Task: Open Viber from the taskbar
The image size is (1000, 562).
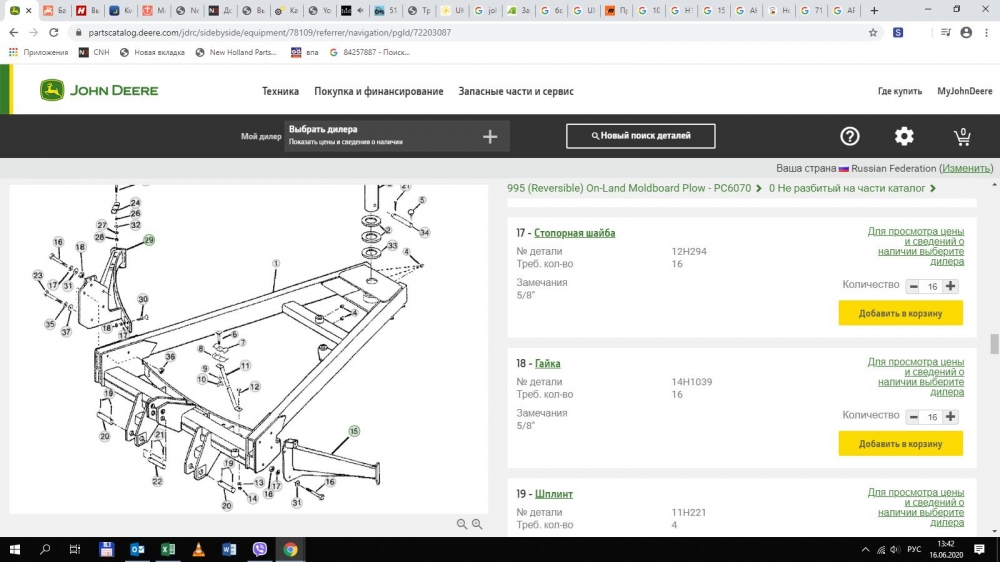Action: [260, 549]
